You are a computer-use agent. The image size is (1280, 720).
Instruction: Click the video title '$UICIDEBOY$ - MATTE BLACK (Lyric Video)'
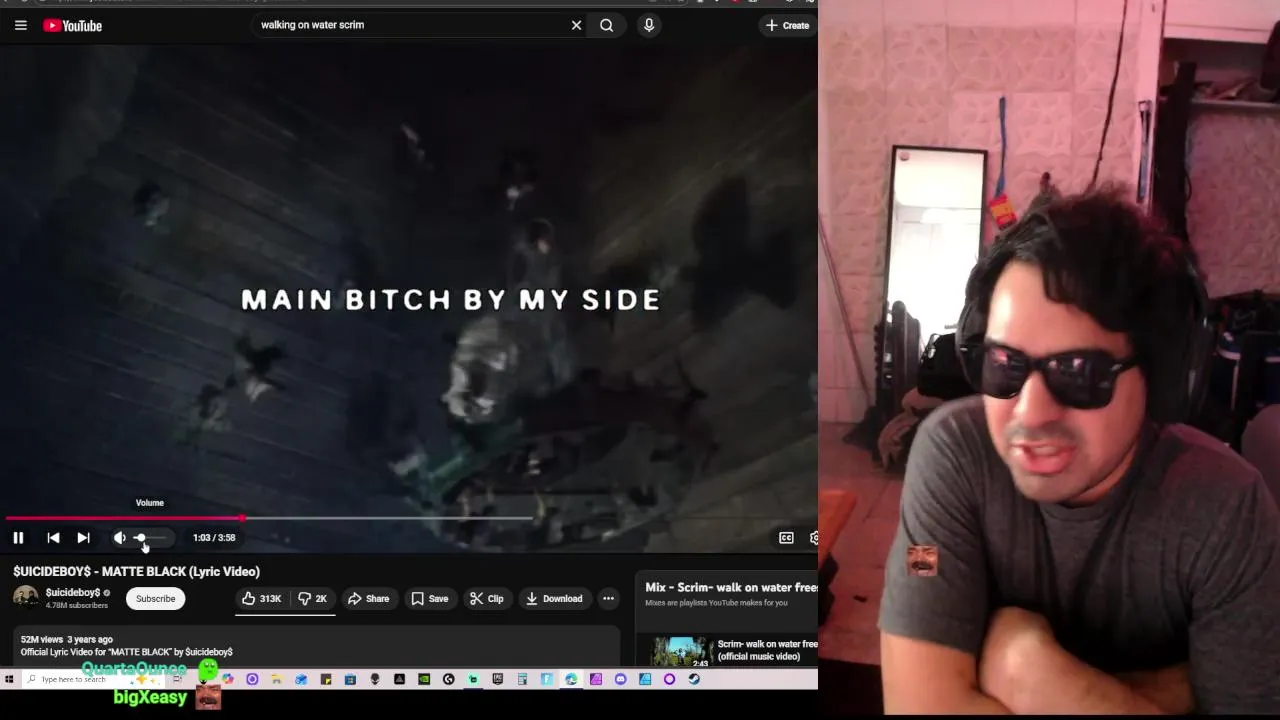coord(136,572)
